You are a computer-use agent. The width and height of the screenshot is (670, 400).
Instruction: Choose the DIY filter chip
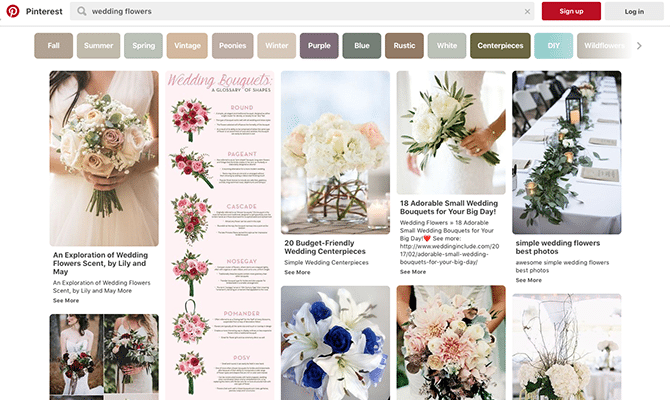pyautogui.click(x=553, y=46)
